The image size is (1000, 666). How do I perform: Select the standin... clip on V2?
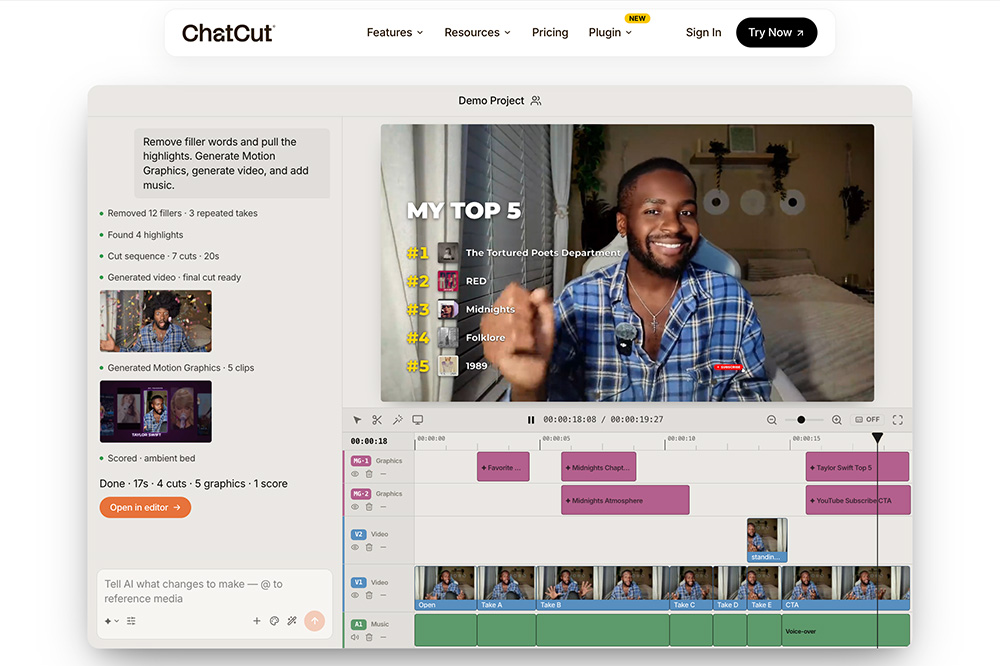(x=767, y=540)
